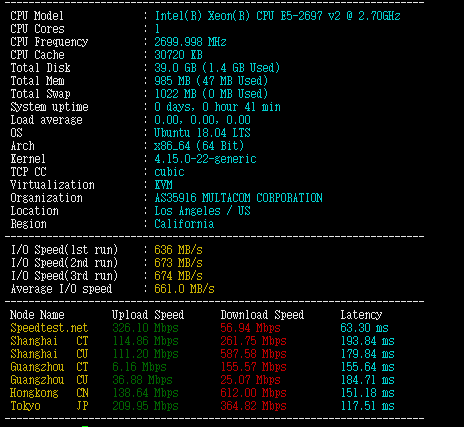Click the Upload Speed column header
This screenshot has height=427, width=464.
coord(148,315)
